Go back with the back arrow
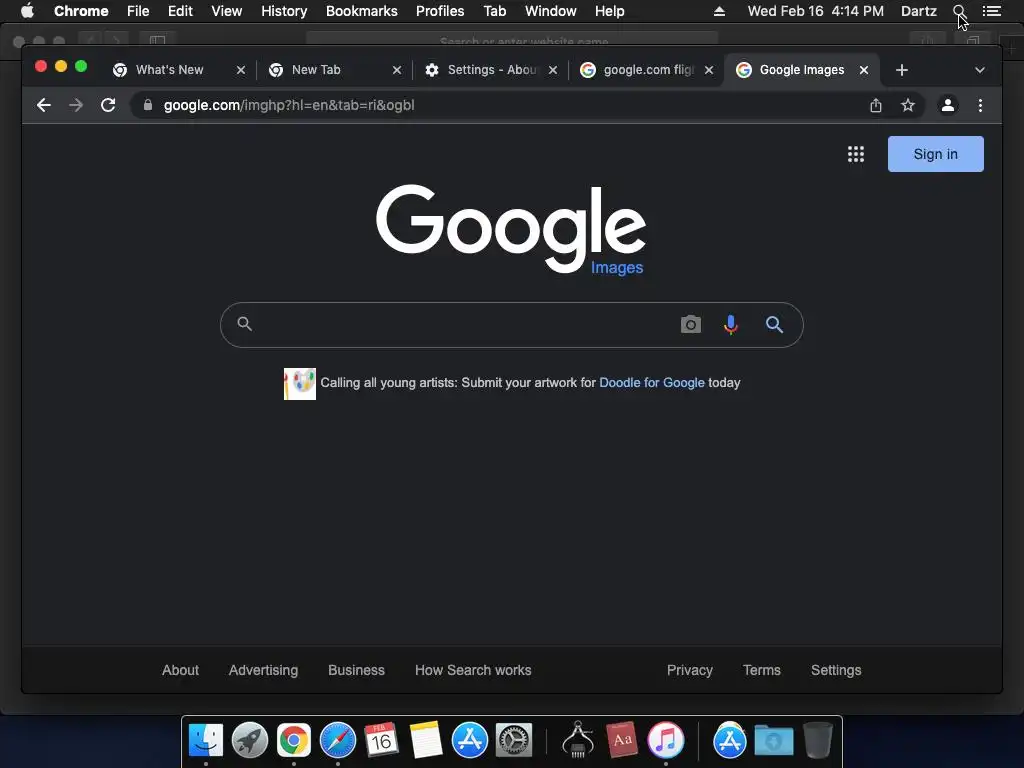Screen dimensions: 1024x768 coord(44,105)
